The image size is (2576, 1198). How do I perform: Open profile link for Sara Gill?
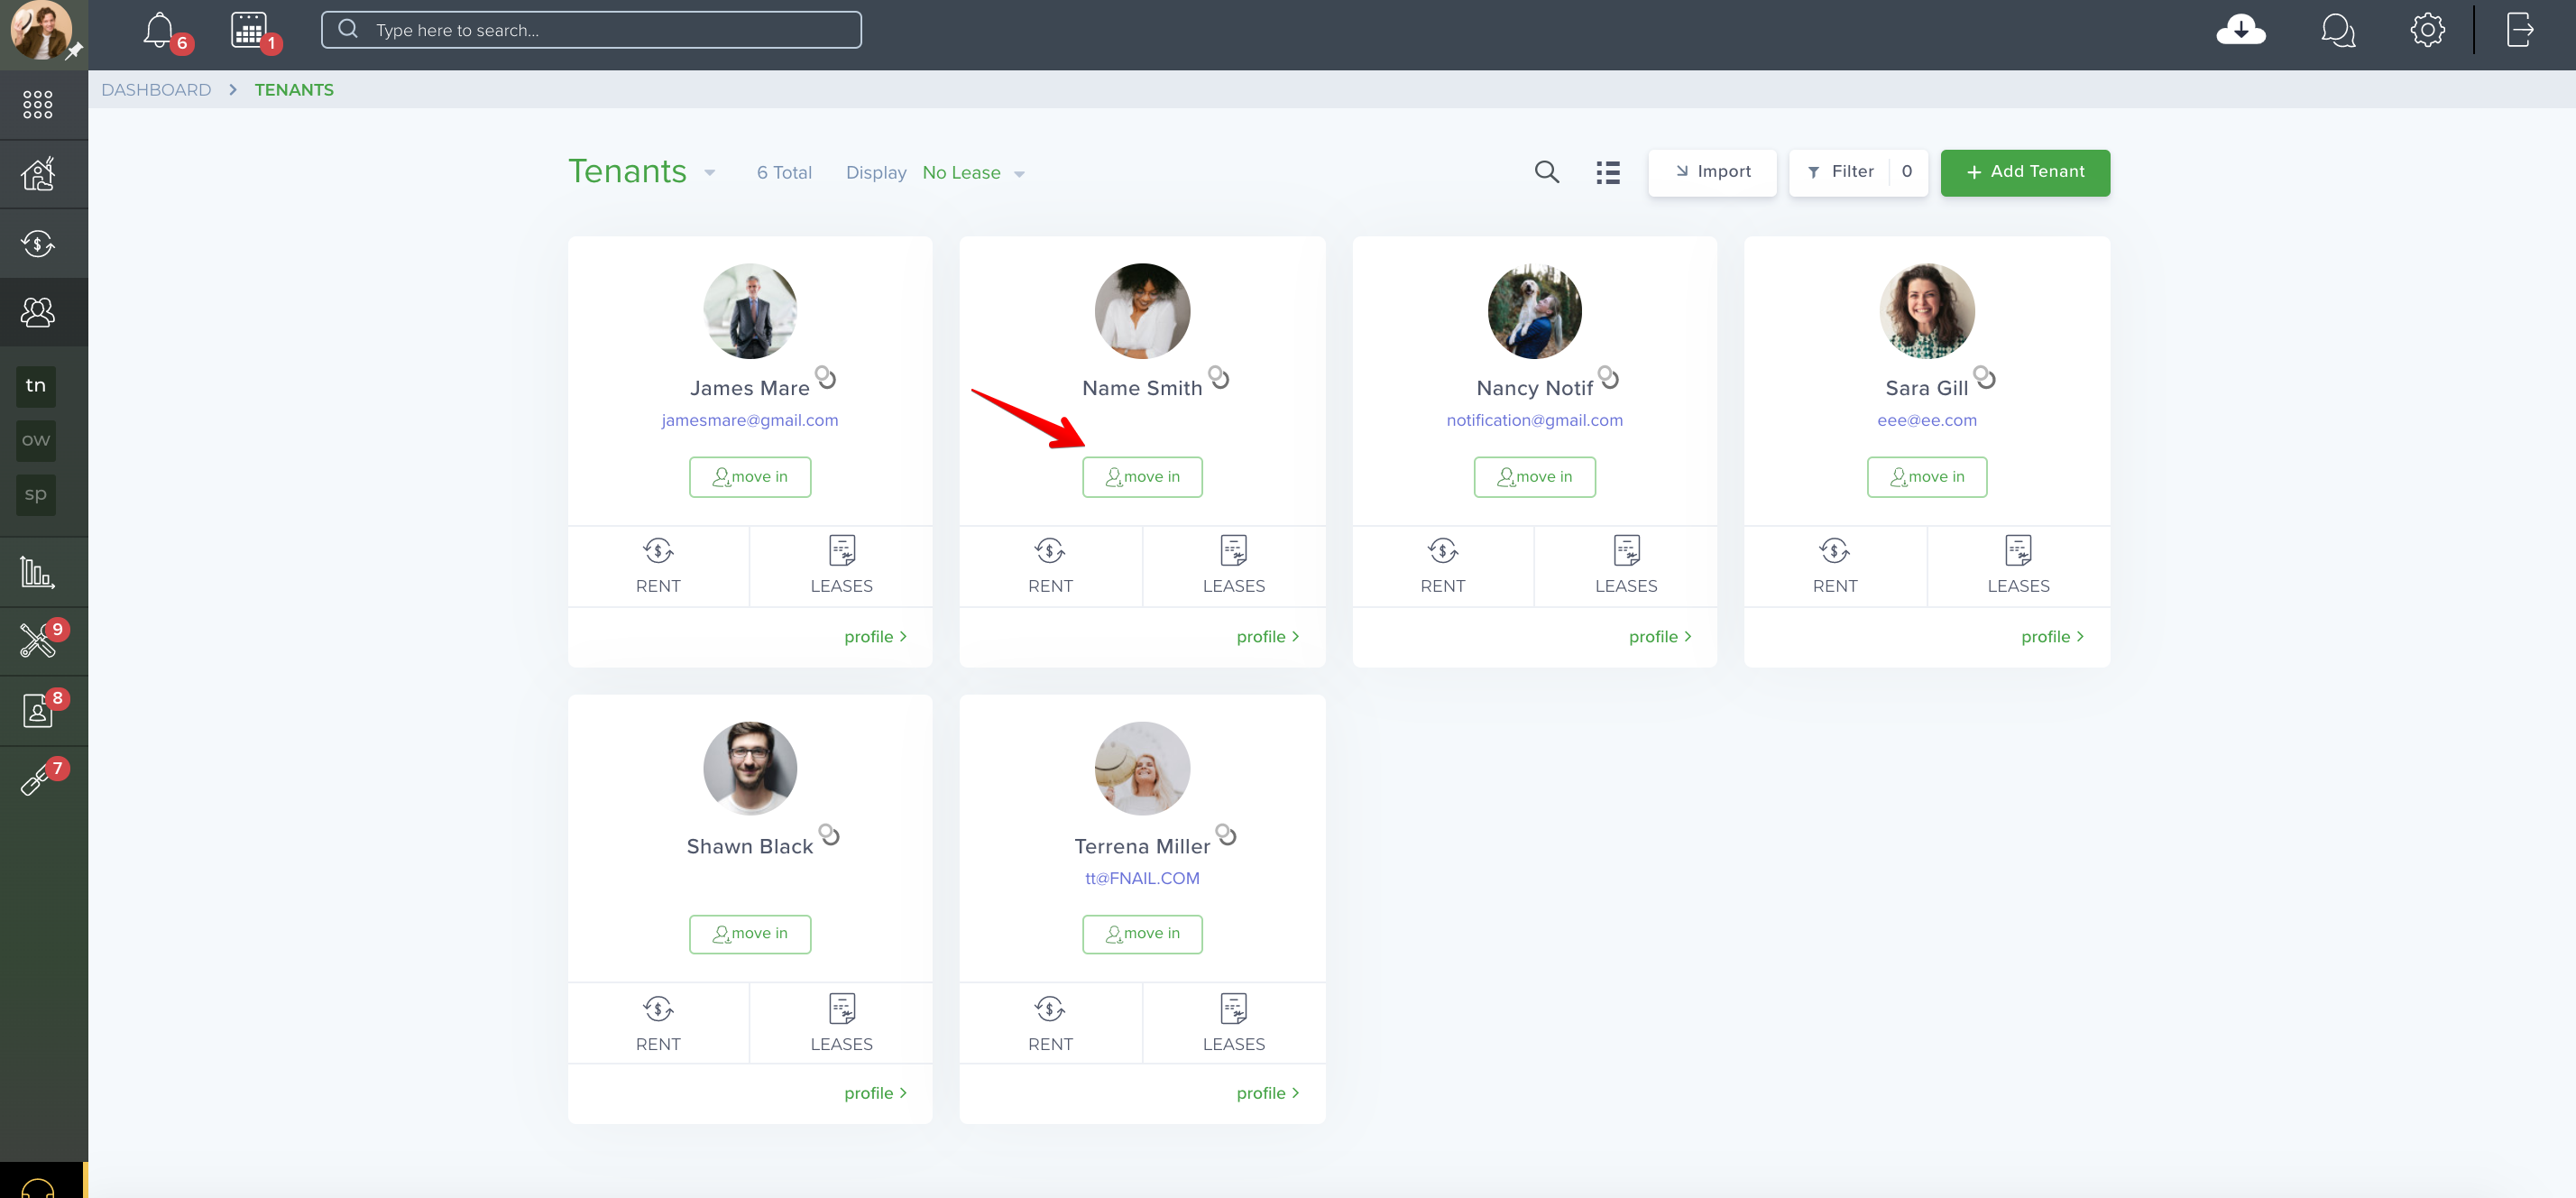pos(2052,636)
